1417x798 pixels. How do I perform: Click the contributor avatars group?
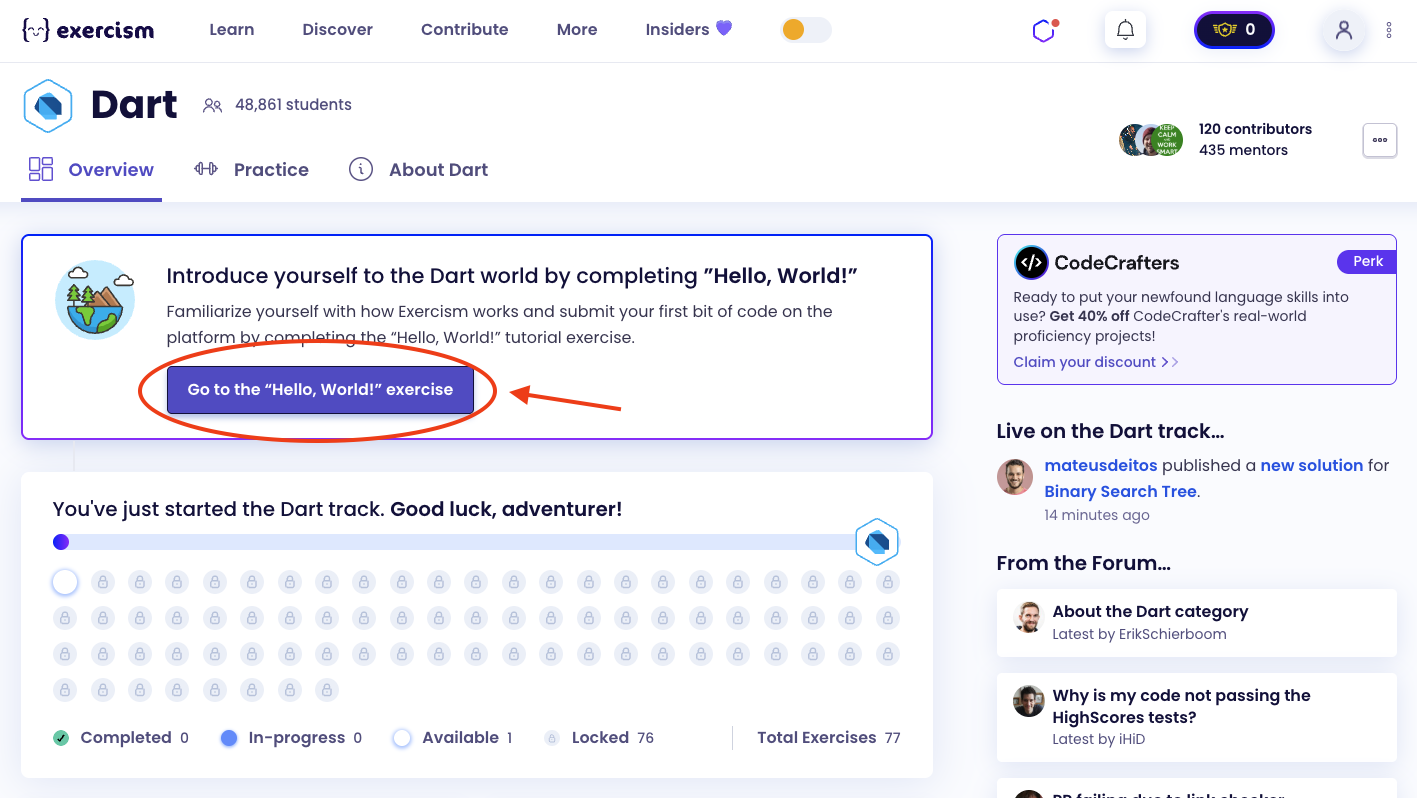click(x=1151, y=140)
